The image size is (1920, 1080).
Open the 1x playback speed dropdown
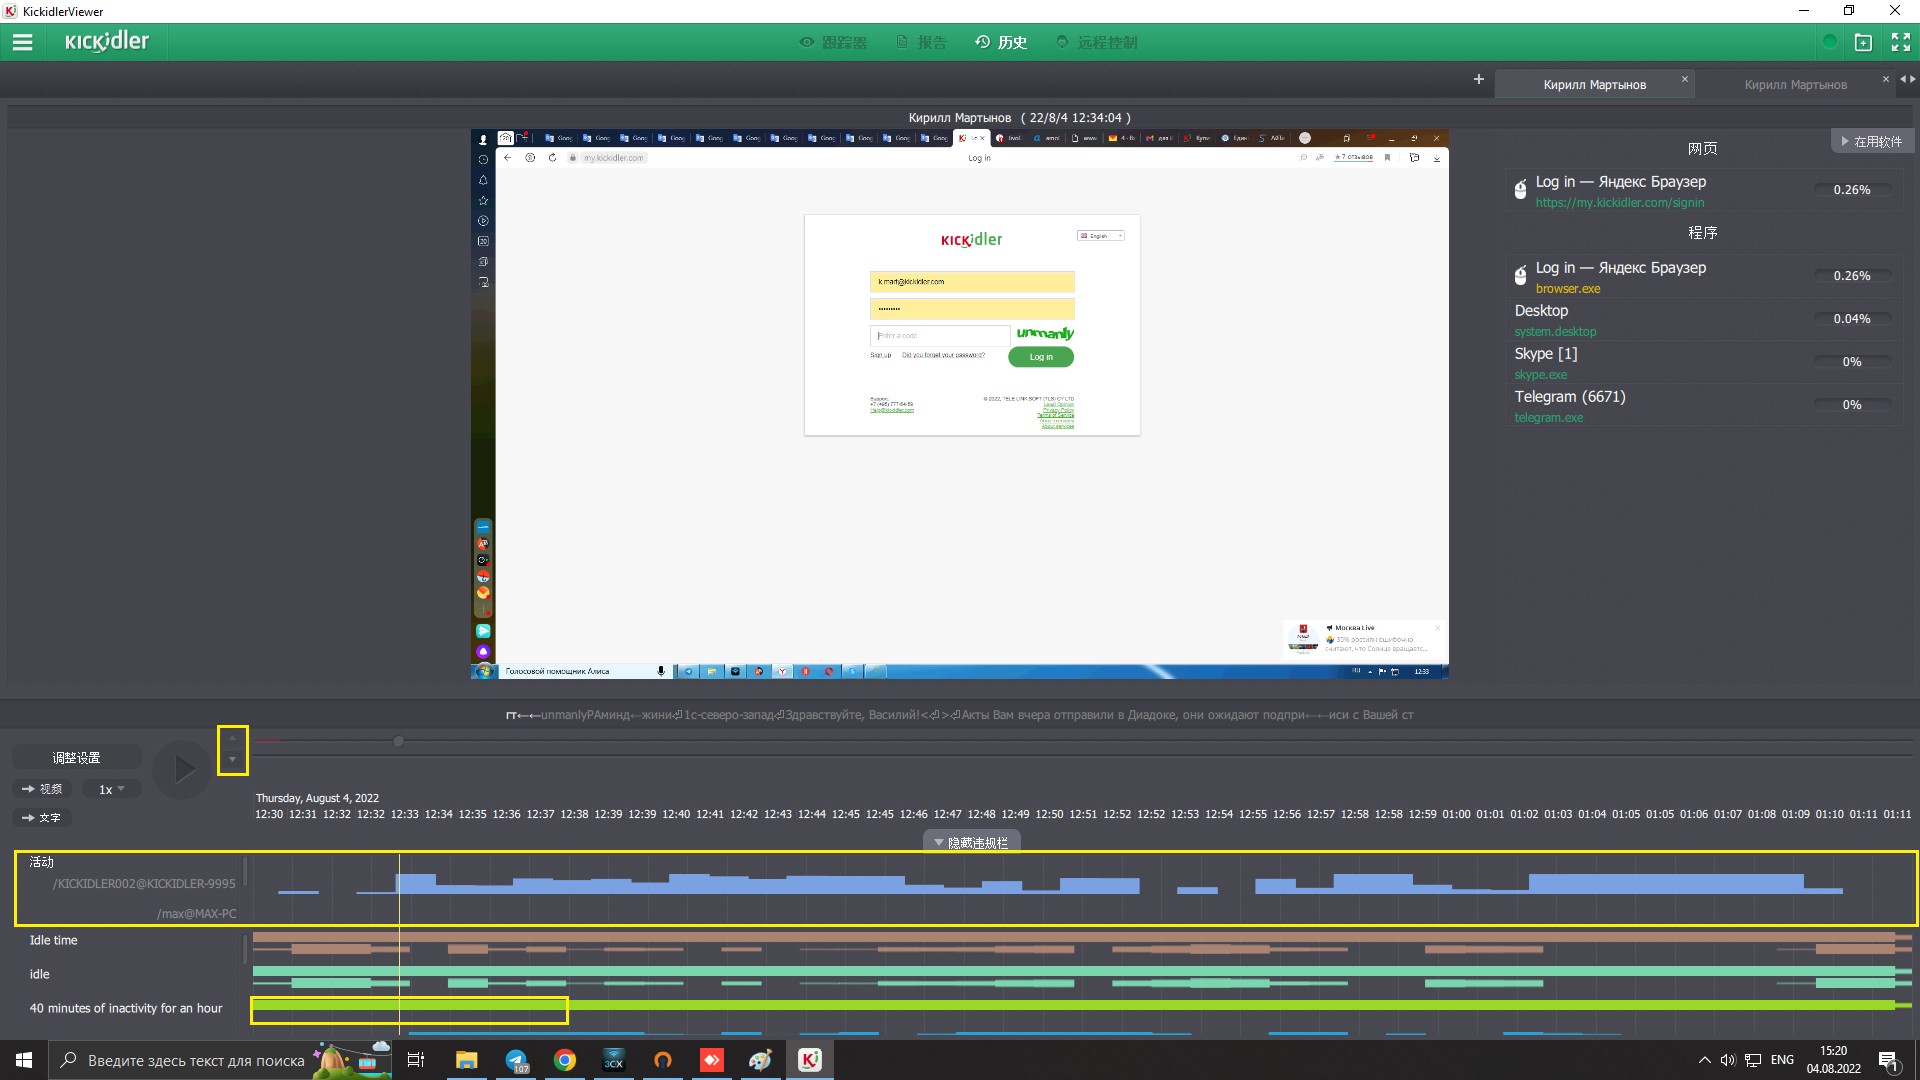click(x=111, y=789)
